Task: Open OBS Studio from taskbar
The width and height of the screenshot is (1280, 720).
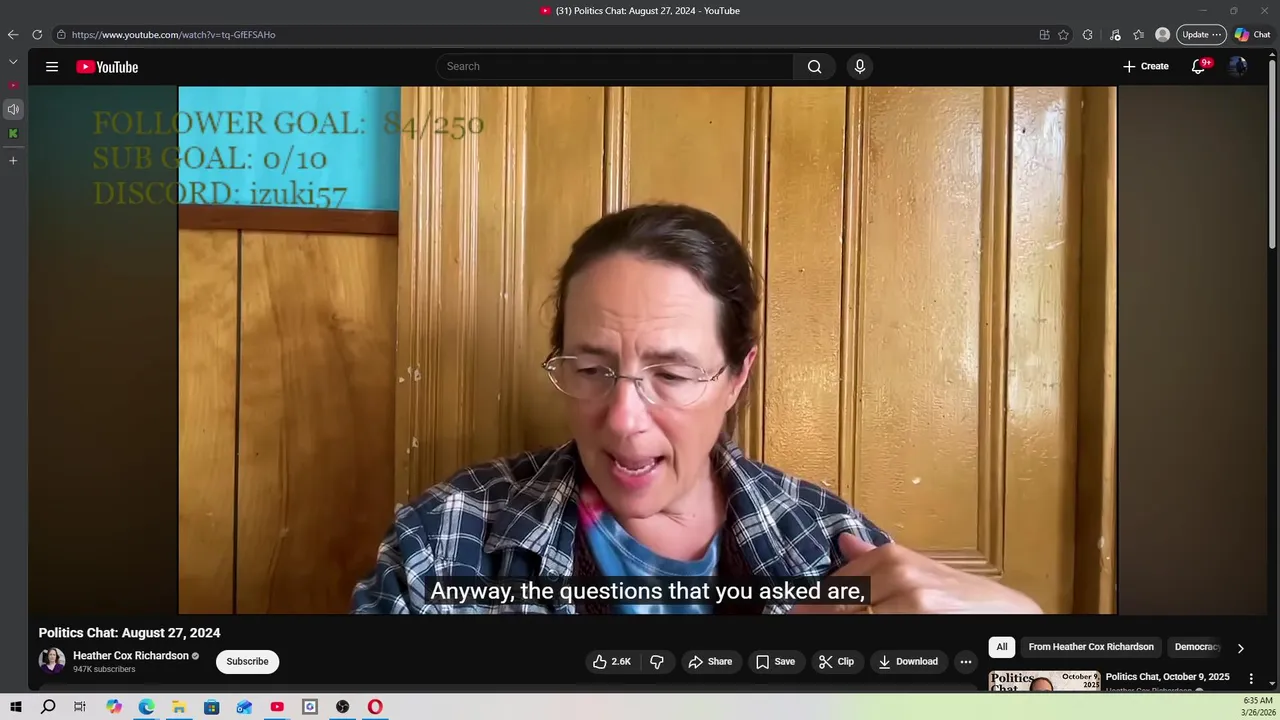Action: click(343, 707)
